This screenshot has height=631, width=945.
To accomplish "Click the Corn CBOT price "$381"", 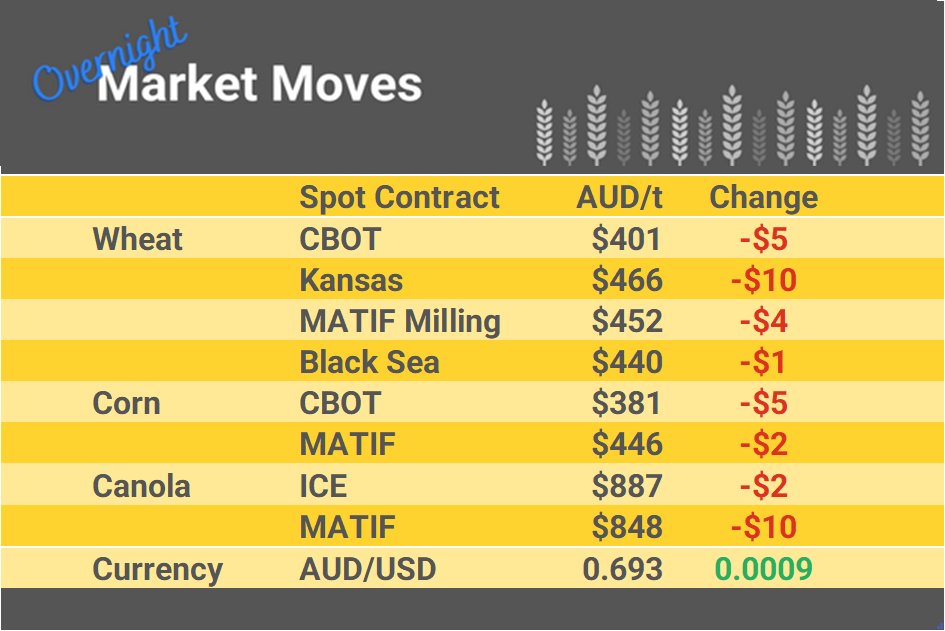I will point(626,403).
